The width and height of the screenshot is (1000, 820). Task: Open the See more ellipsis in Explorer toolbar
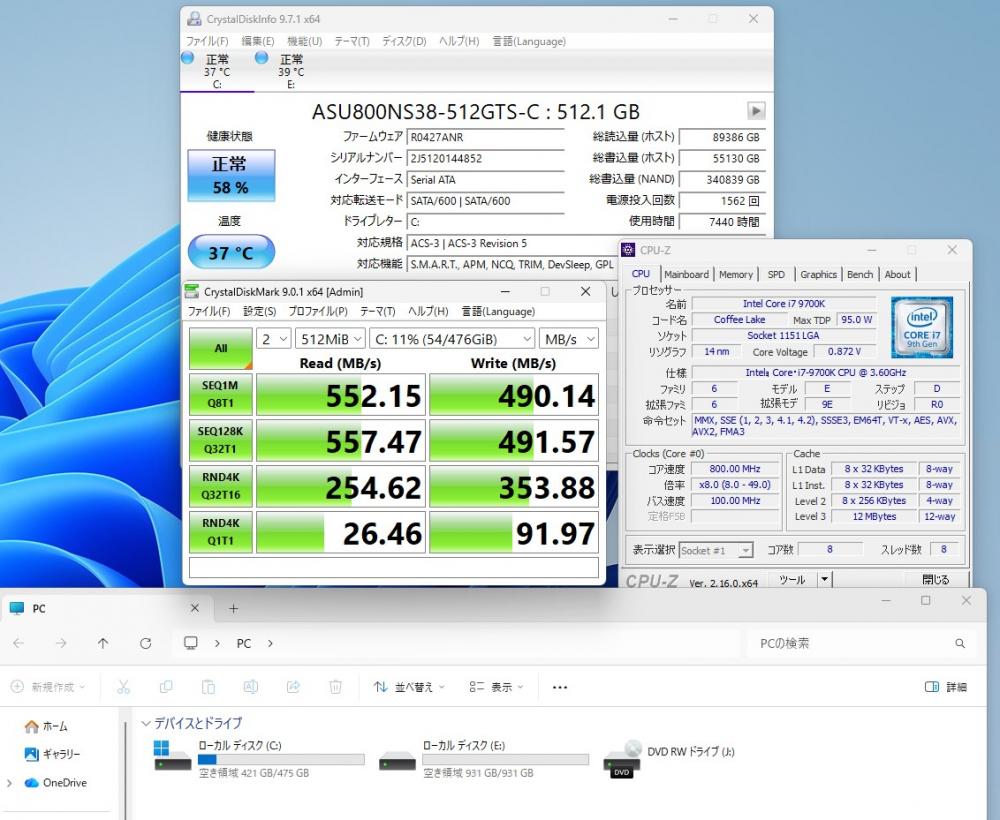[560, 687]
